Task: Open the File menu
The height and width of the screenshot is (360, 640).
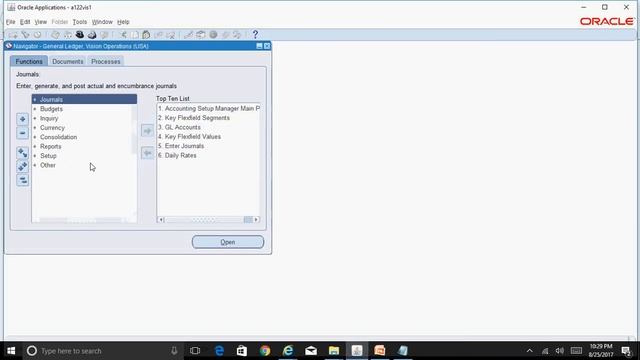Action: pyautogui.click(x=11, y=22)
